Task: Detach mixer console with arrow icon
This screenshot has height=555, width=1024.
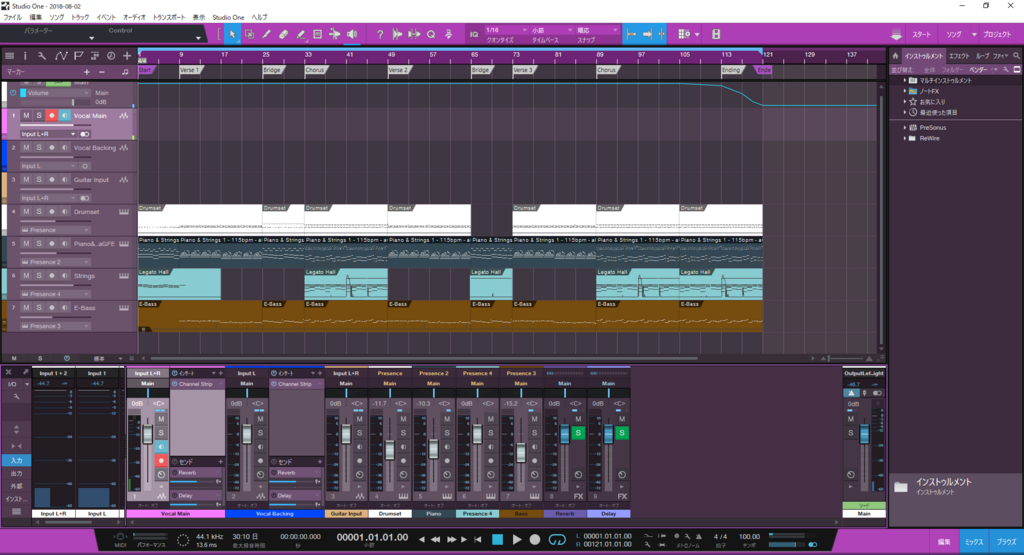Action: tap(25, 372)
